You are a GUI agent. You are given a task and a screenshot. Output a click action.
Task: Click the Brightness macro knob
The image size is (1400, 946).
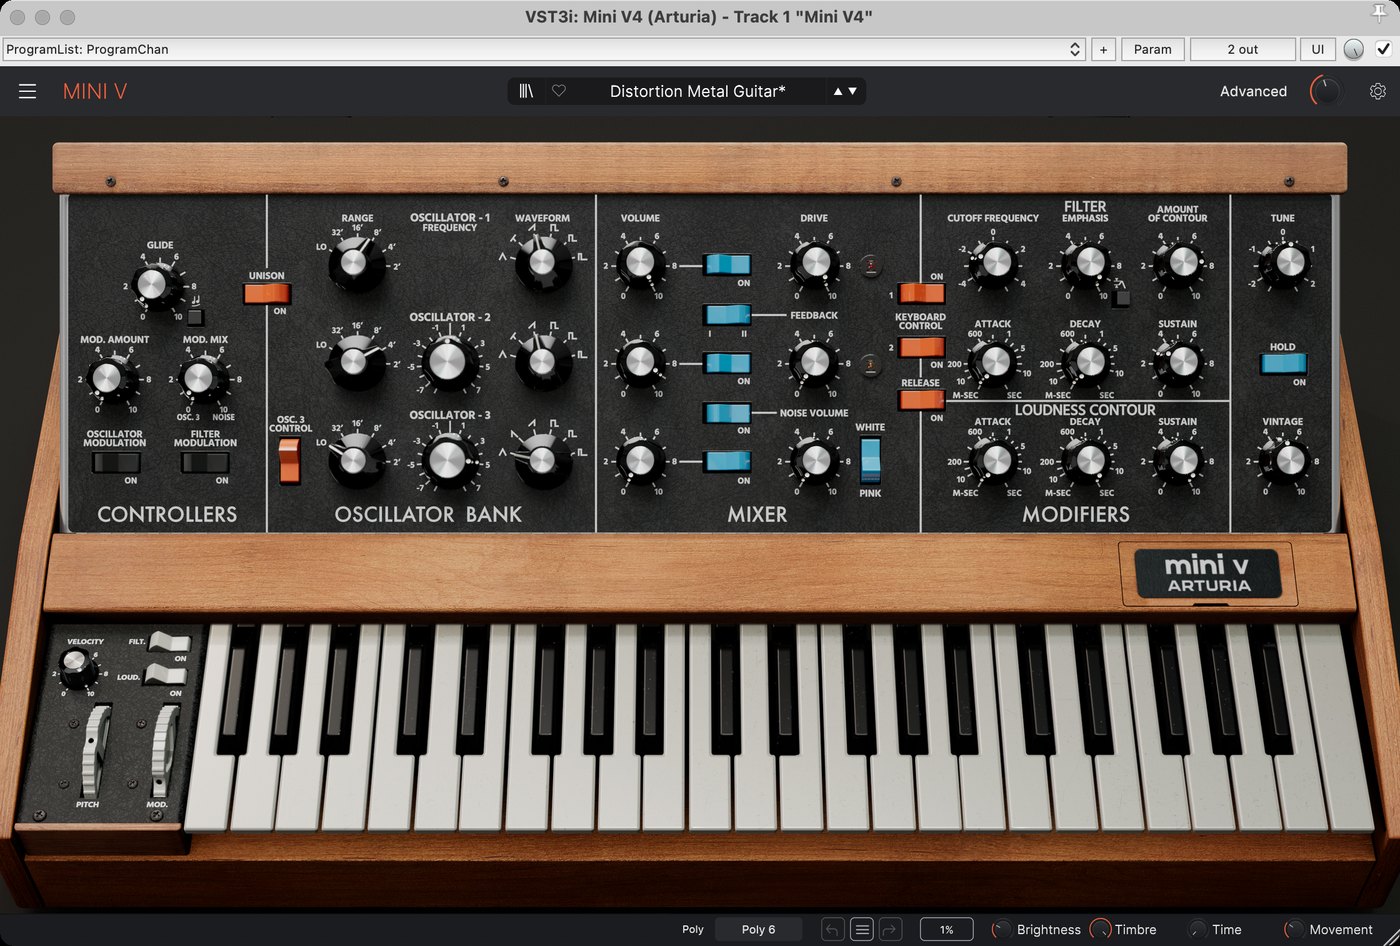click(1001, 929)
